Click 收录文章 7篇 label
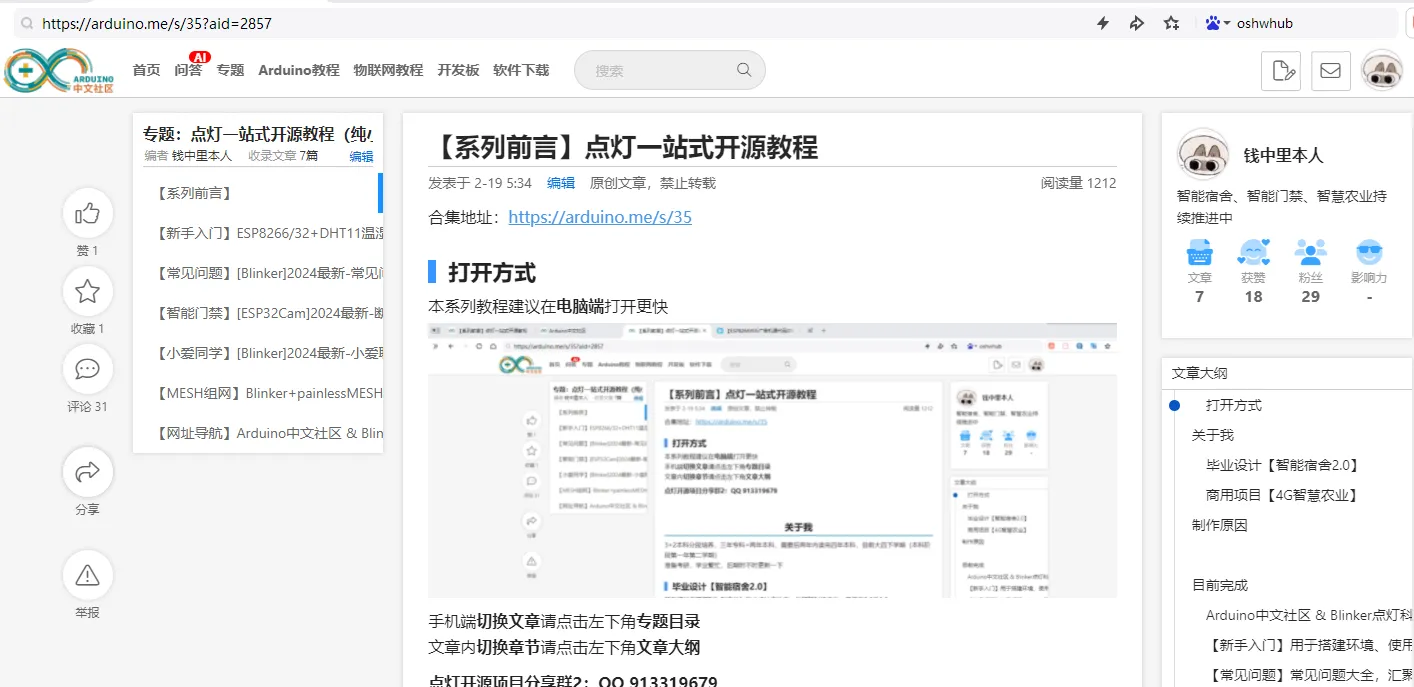Viewport: 1414px width, 687px height. tap(284, 156)
